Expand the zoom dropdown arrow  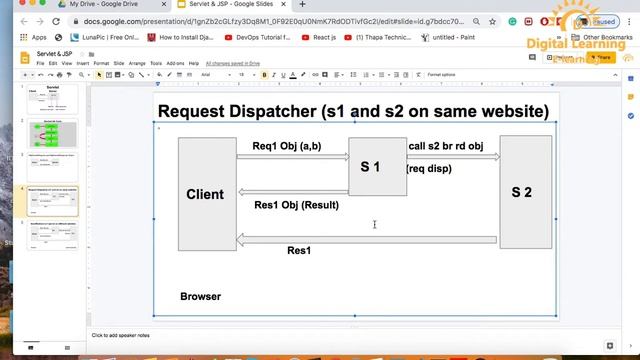88,75
